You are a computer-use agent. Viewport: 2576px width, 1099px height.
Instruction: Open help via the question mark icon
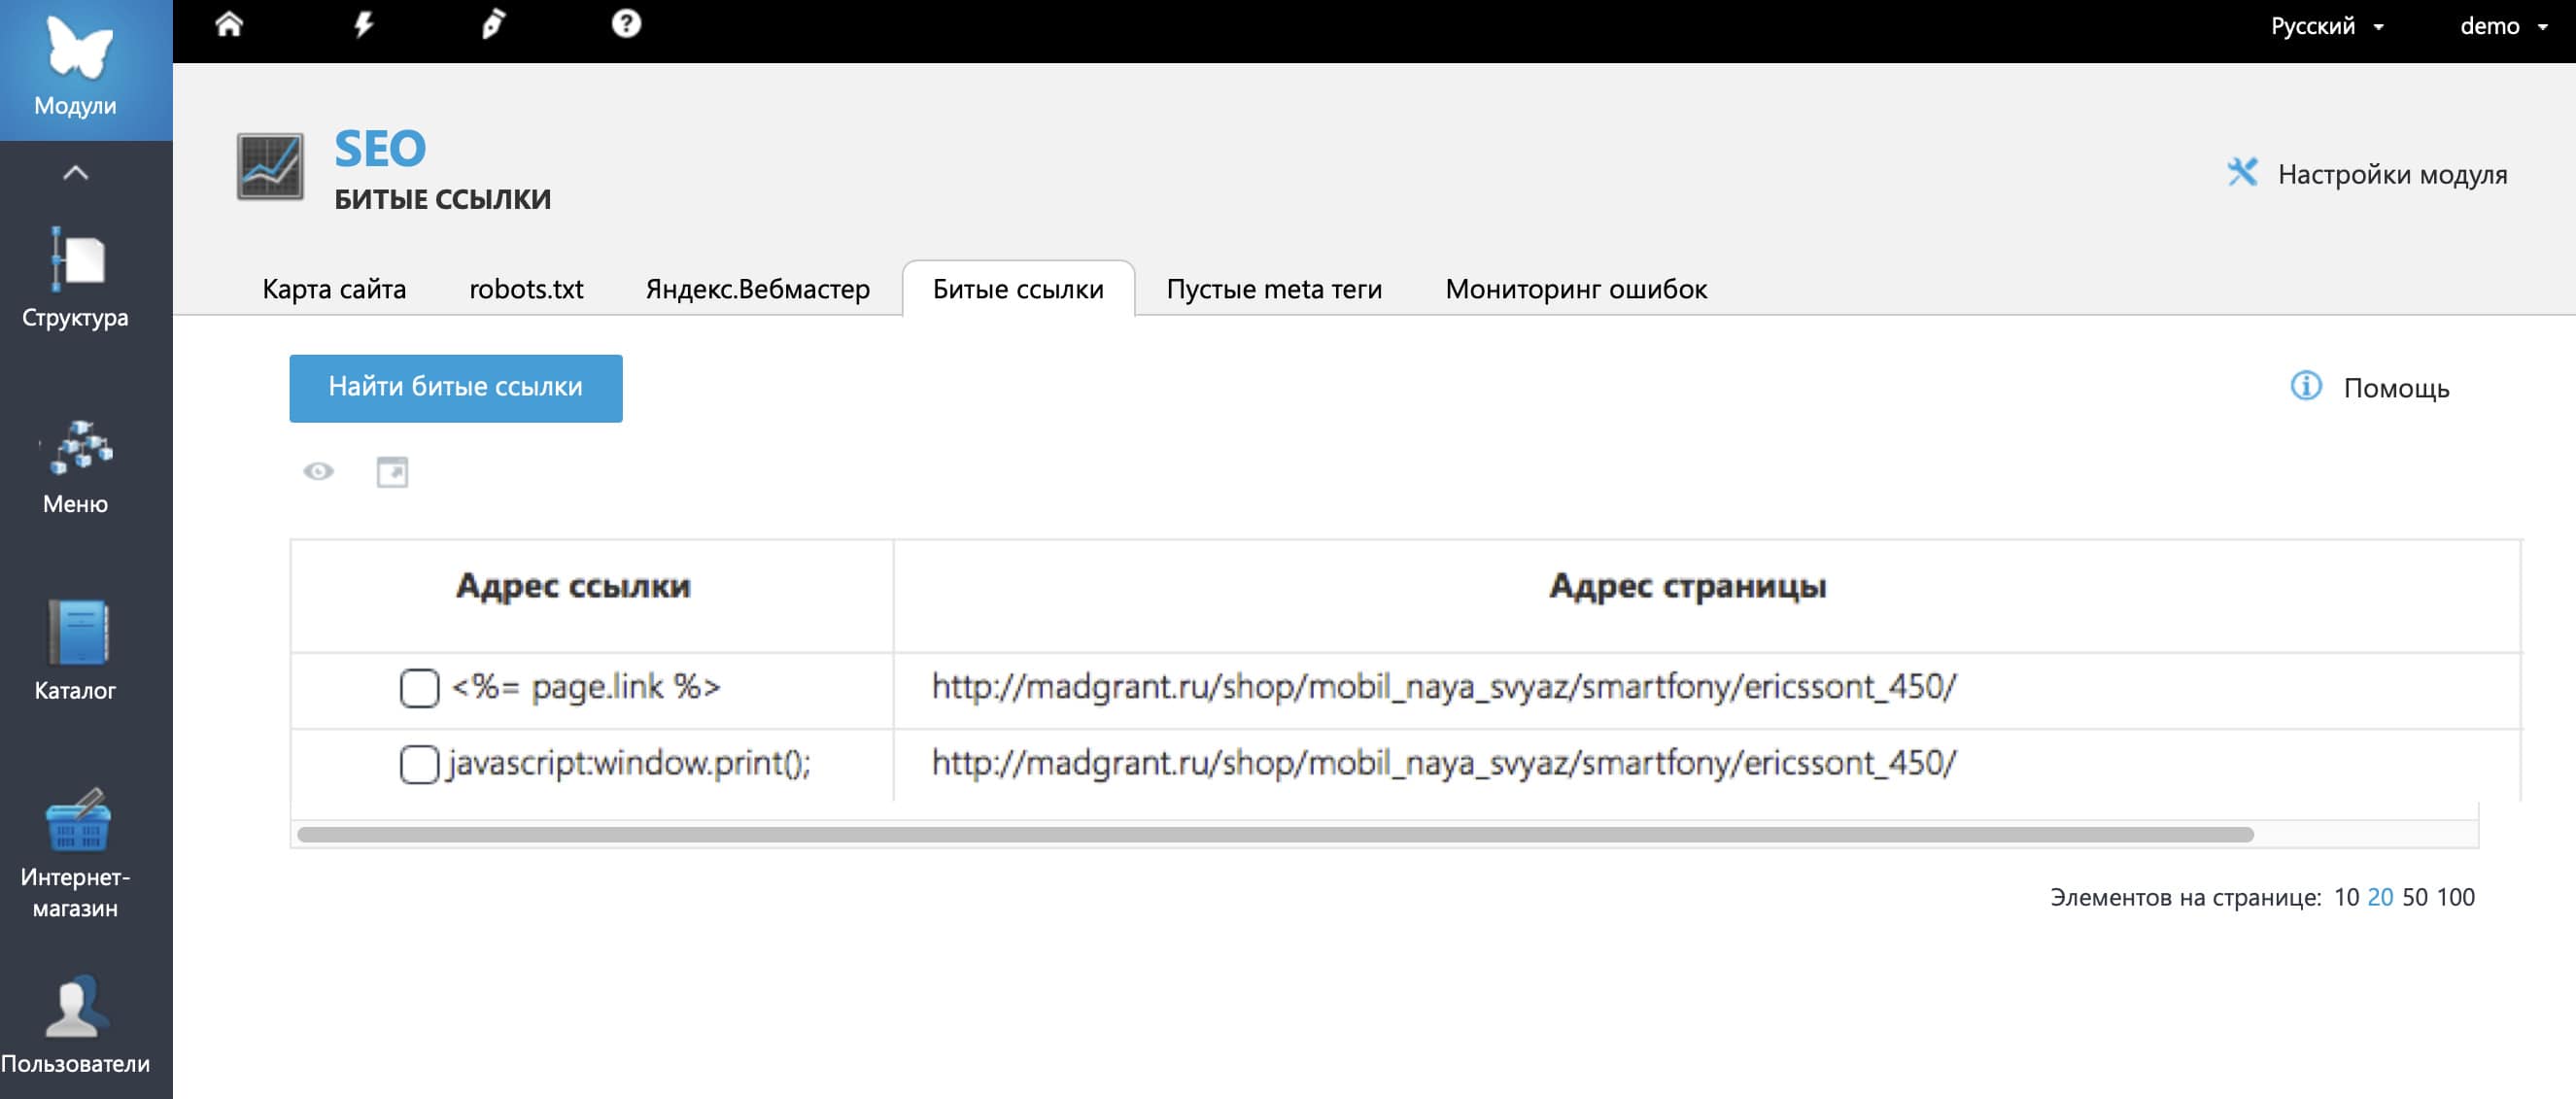click(x=625, y=25)
